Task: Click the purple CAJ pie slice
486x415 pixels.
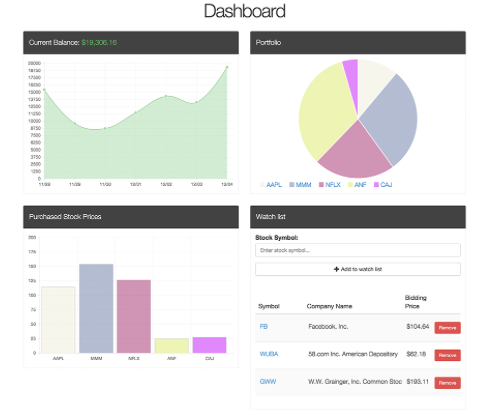Action: click(352, 80)
